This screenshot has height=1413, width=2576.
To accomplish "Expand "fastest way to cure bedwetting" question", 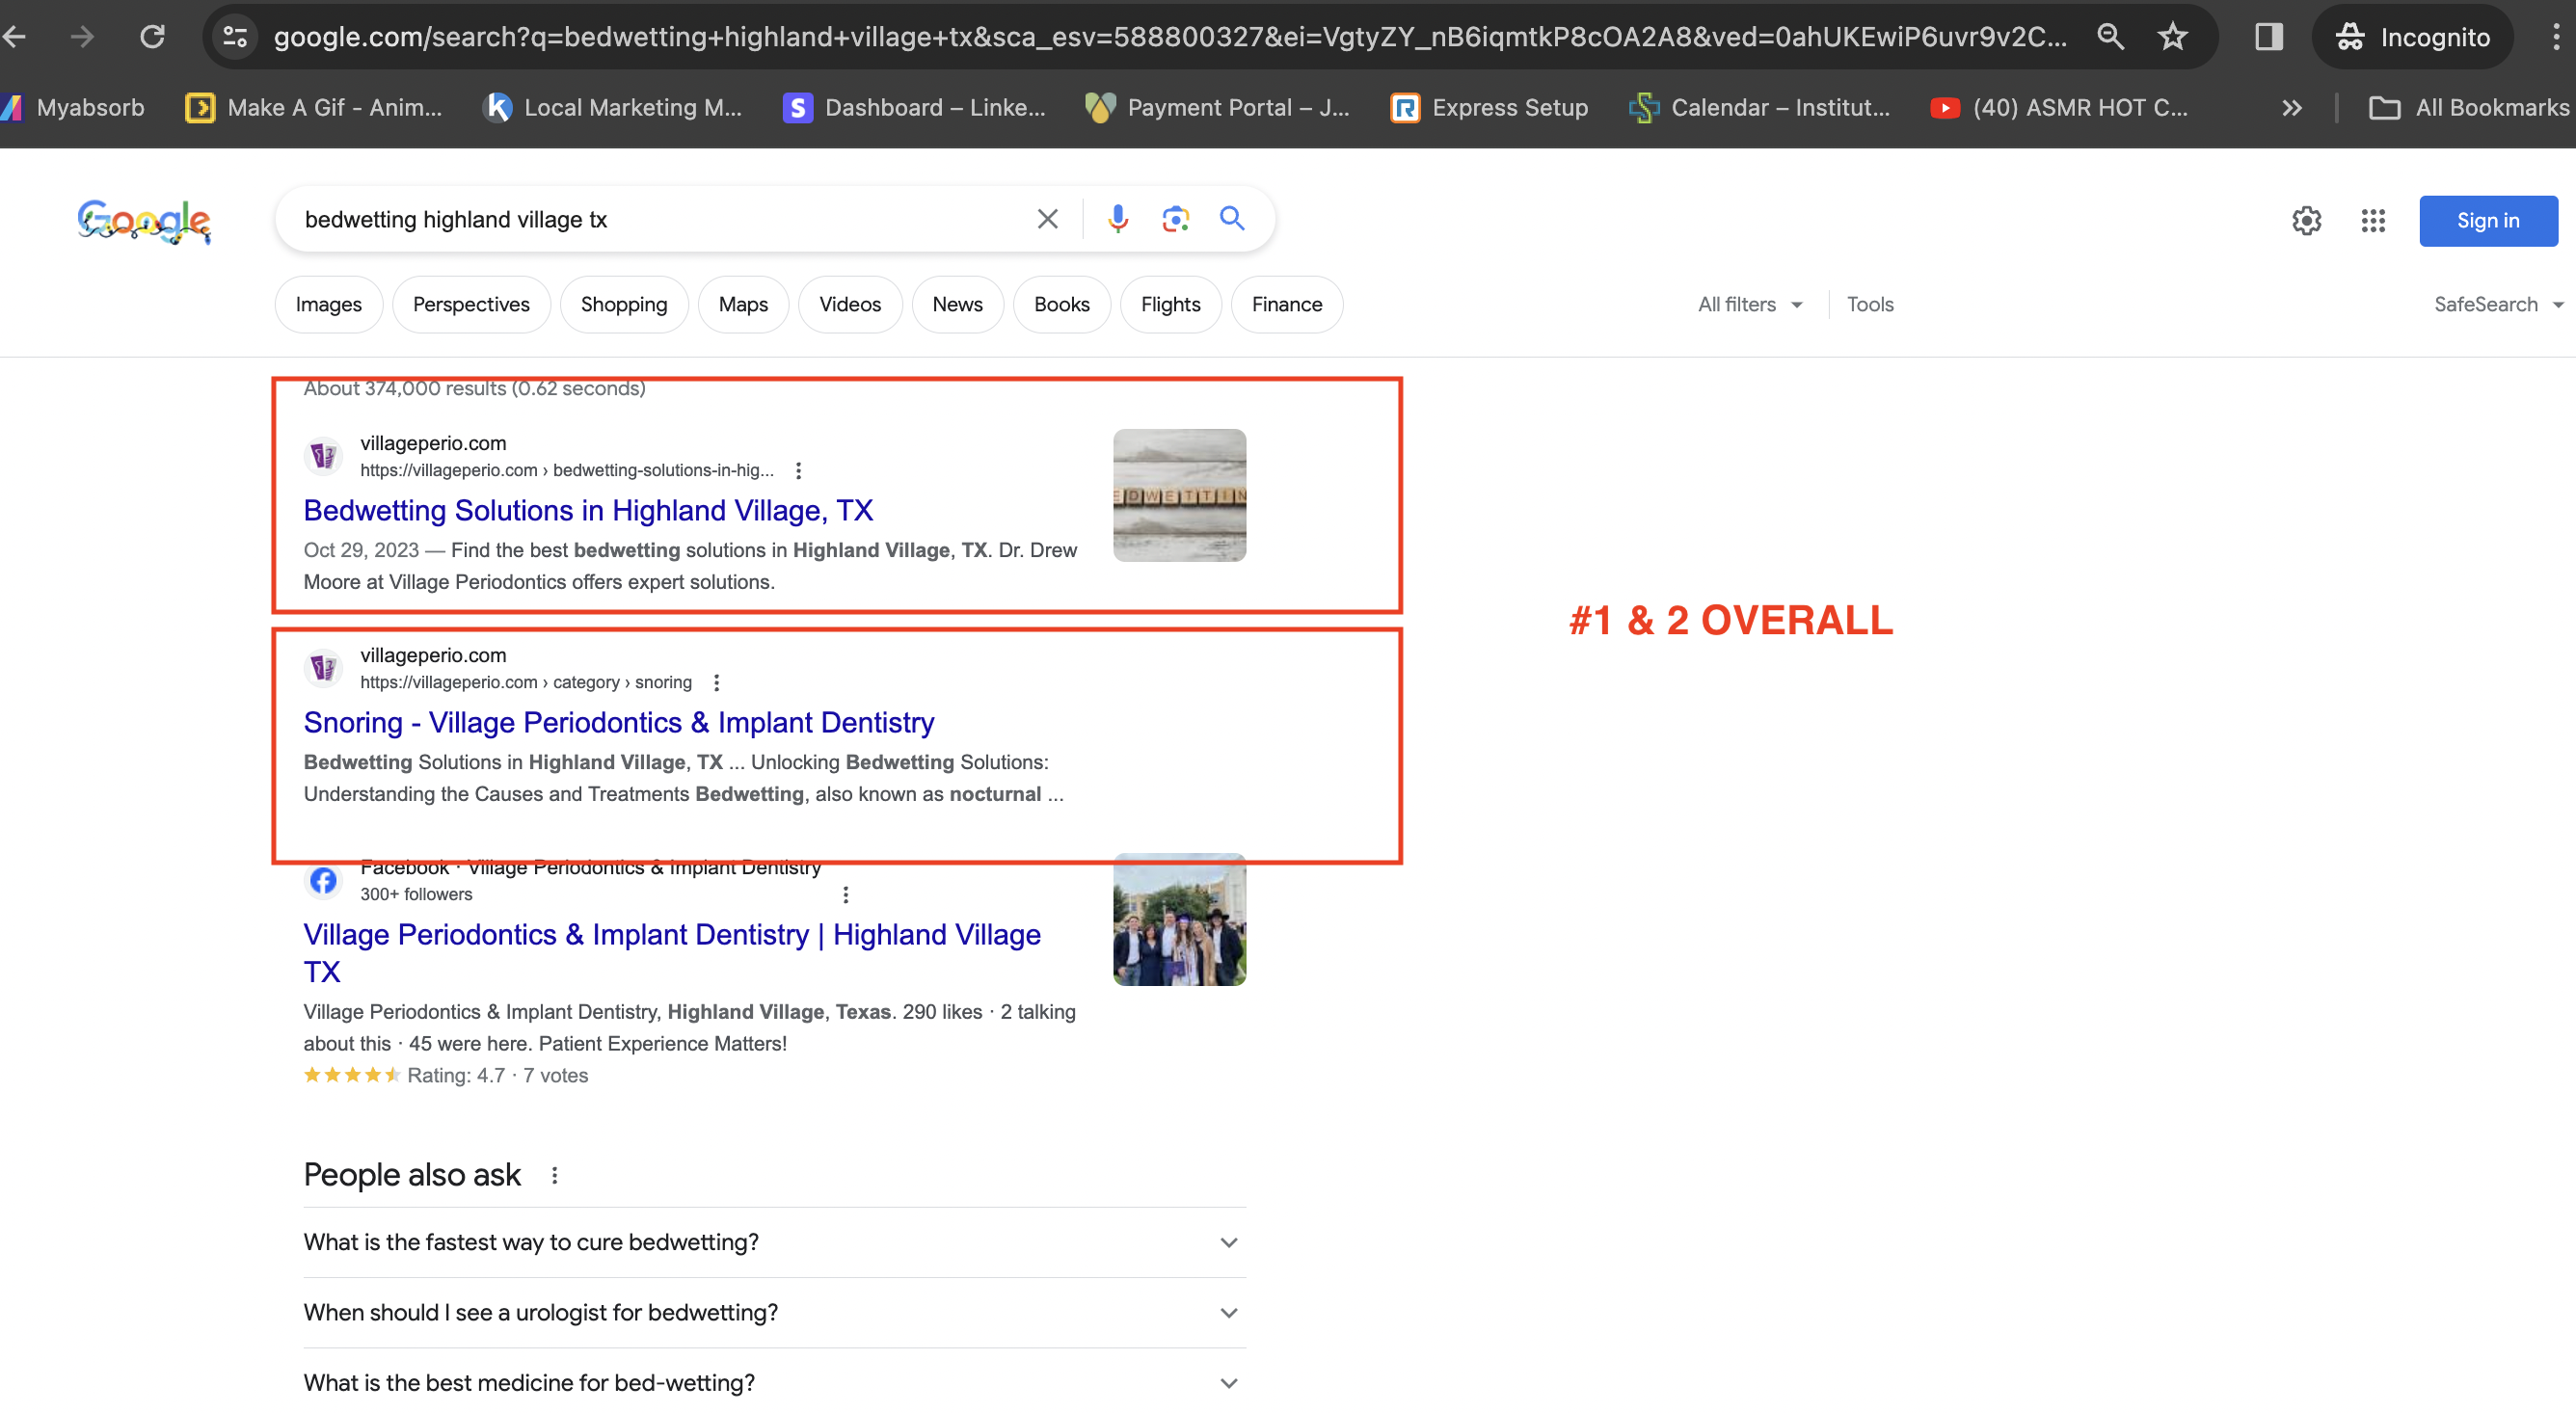I will click(774, 1242).
